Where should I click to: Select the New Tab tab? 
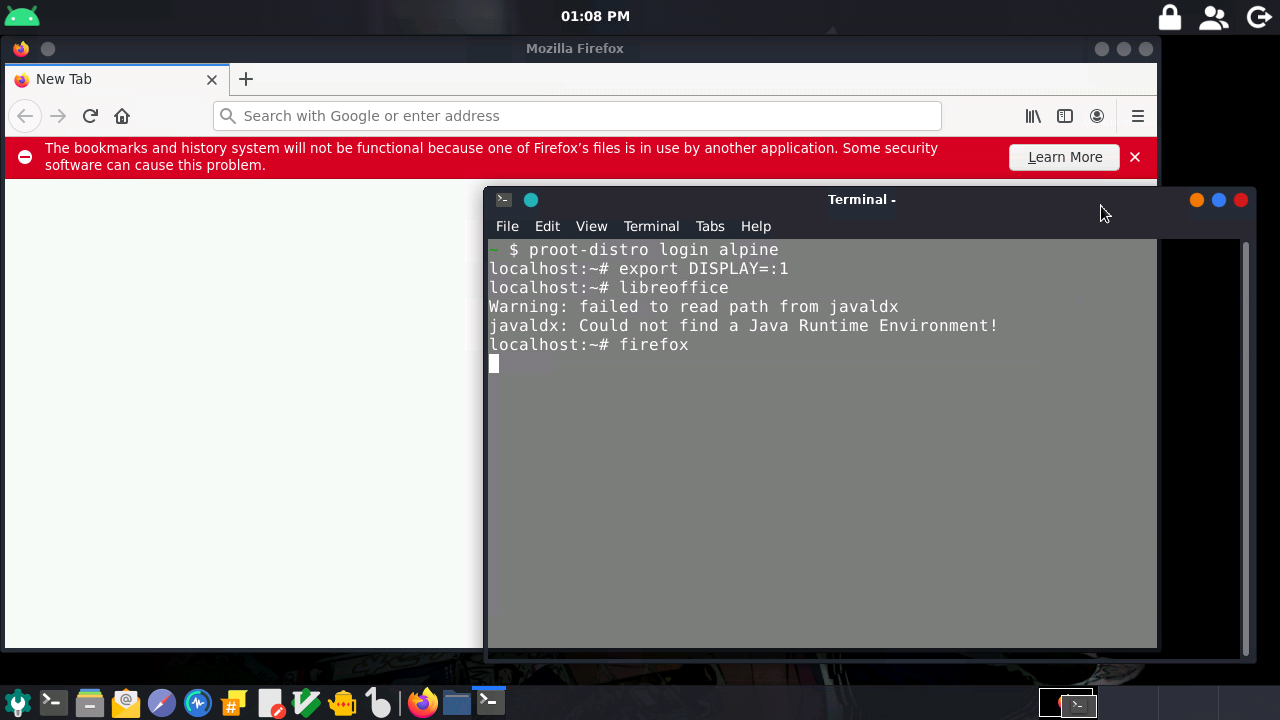tap(116, 79)
